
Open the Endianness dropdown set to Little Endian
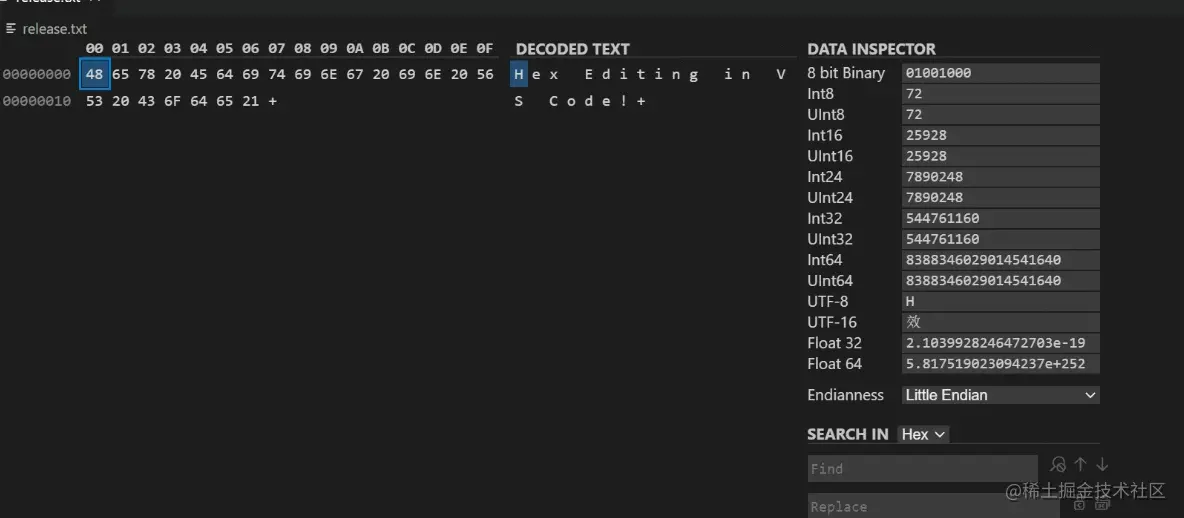pos(1001,395)
